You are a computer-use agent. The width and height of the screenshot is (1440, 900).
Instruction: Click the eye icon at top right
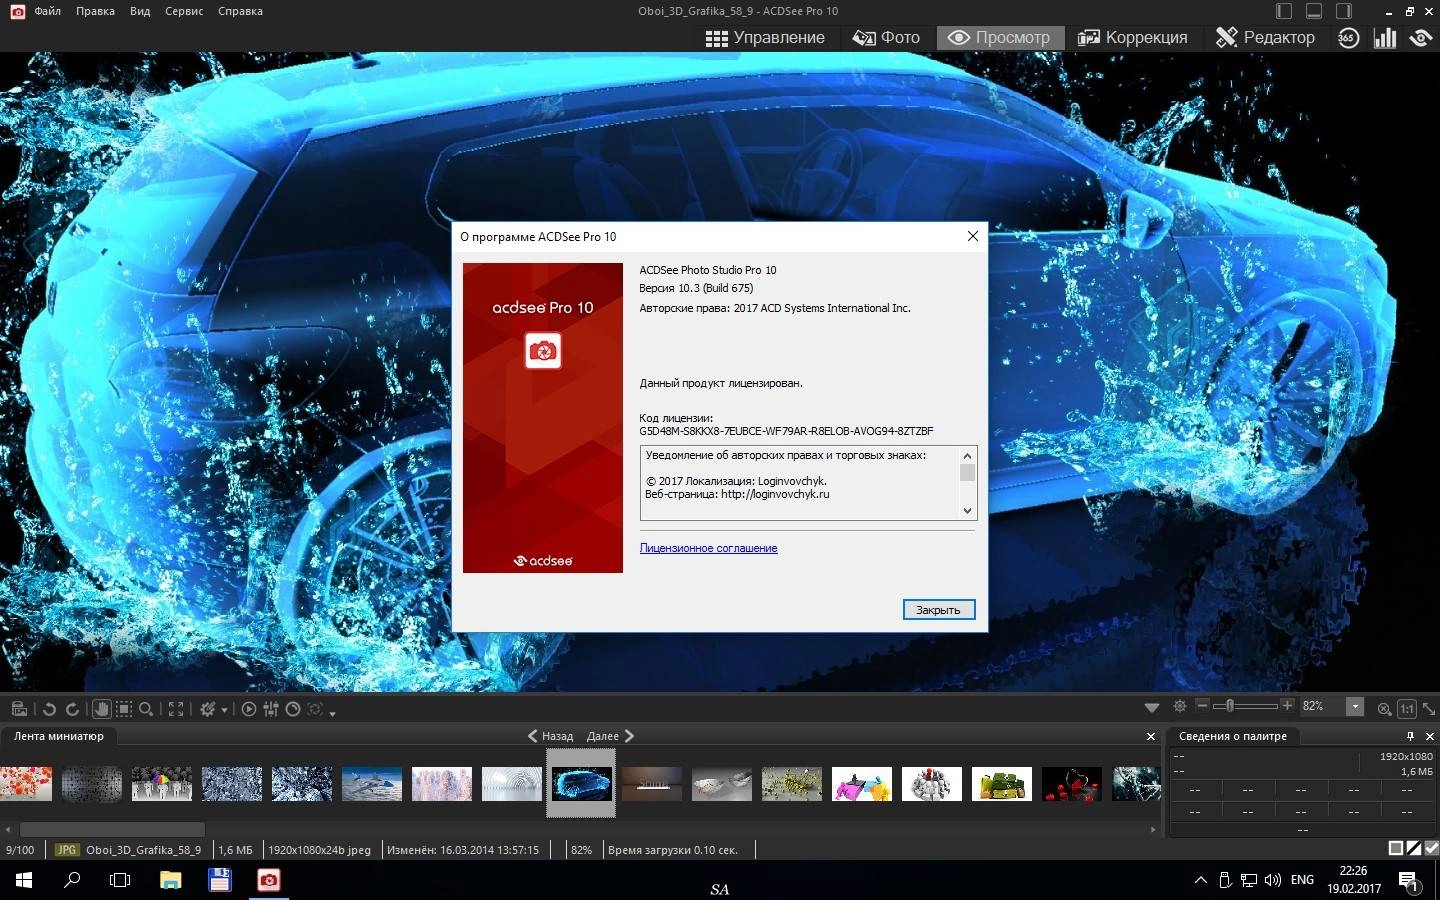click(x=1421, y=38)
